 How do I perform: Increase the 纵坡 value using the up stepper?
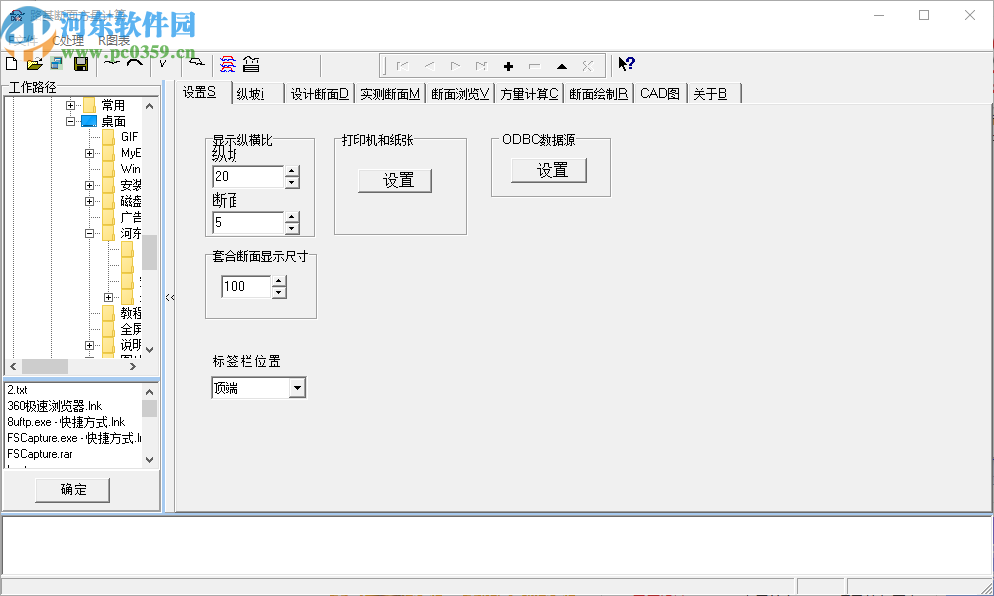click(x=291, y=171)
